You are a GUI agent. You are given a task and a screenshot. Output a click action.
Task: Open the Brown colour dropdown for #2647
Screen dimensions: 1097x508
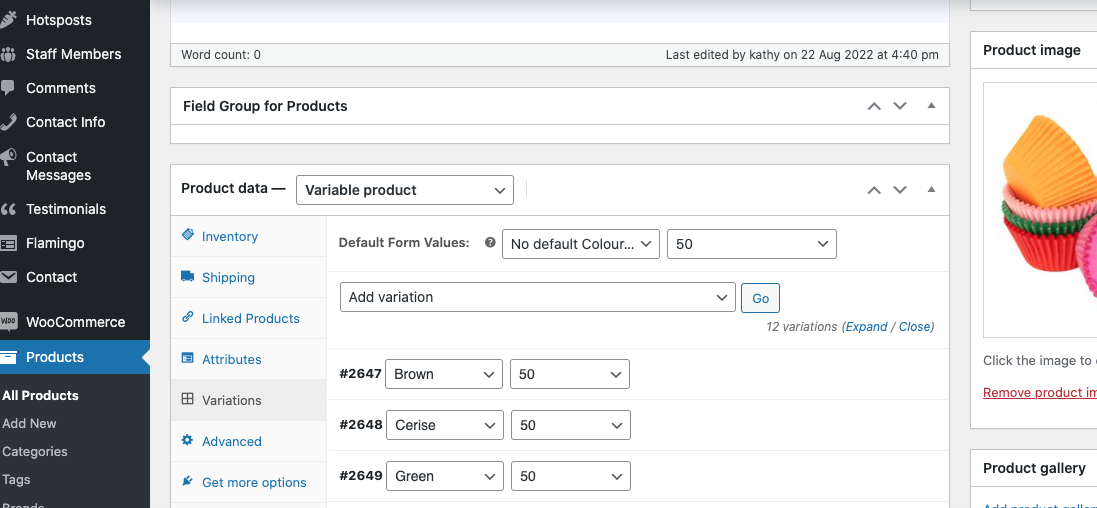(443, 374)
